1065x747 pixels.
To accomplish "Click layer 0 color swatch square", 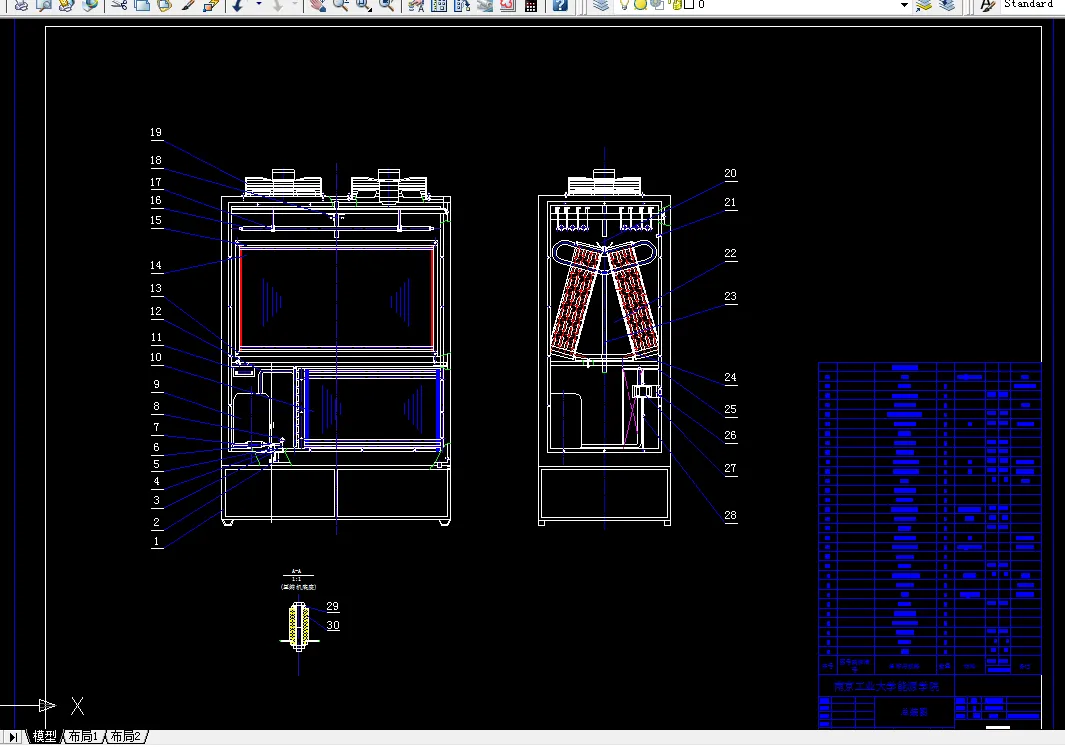I will [689, 4].
